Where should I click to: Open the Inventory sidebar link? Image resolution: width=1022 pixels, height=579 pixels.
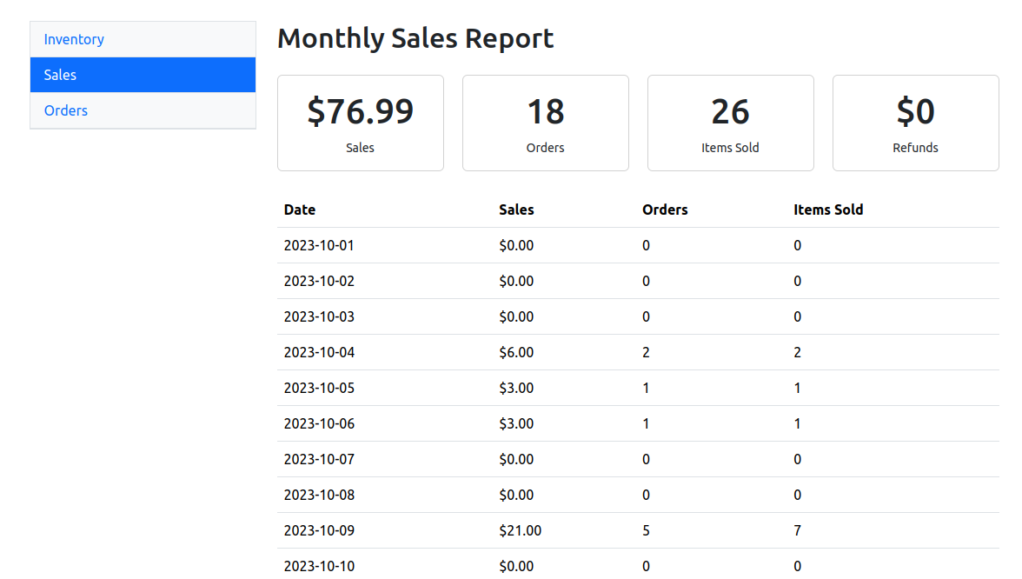click(74, 39)
